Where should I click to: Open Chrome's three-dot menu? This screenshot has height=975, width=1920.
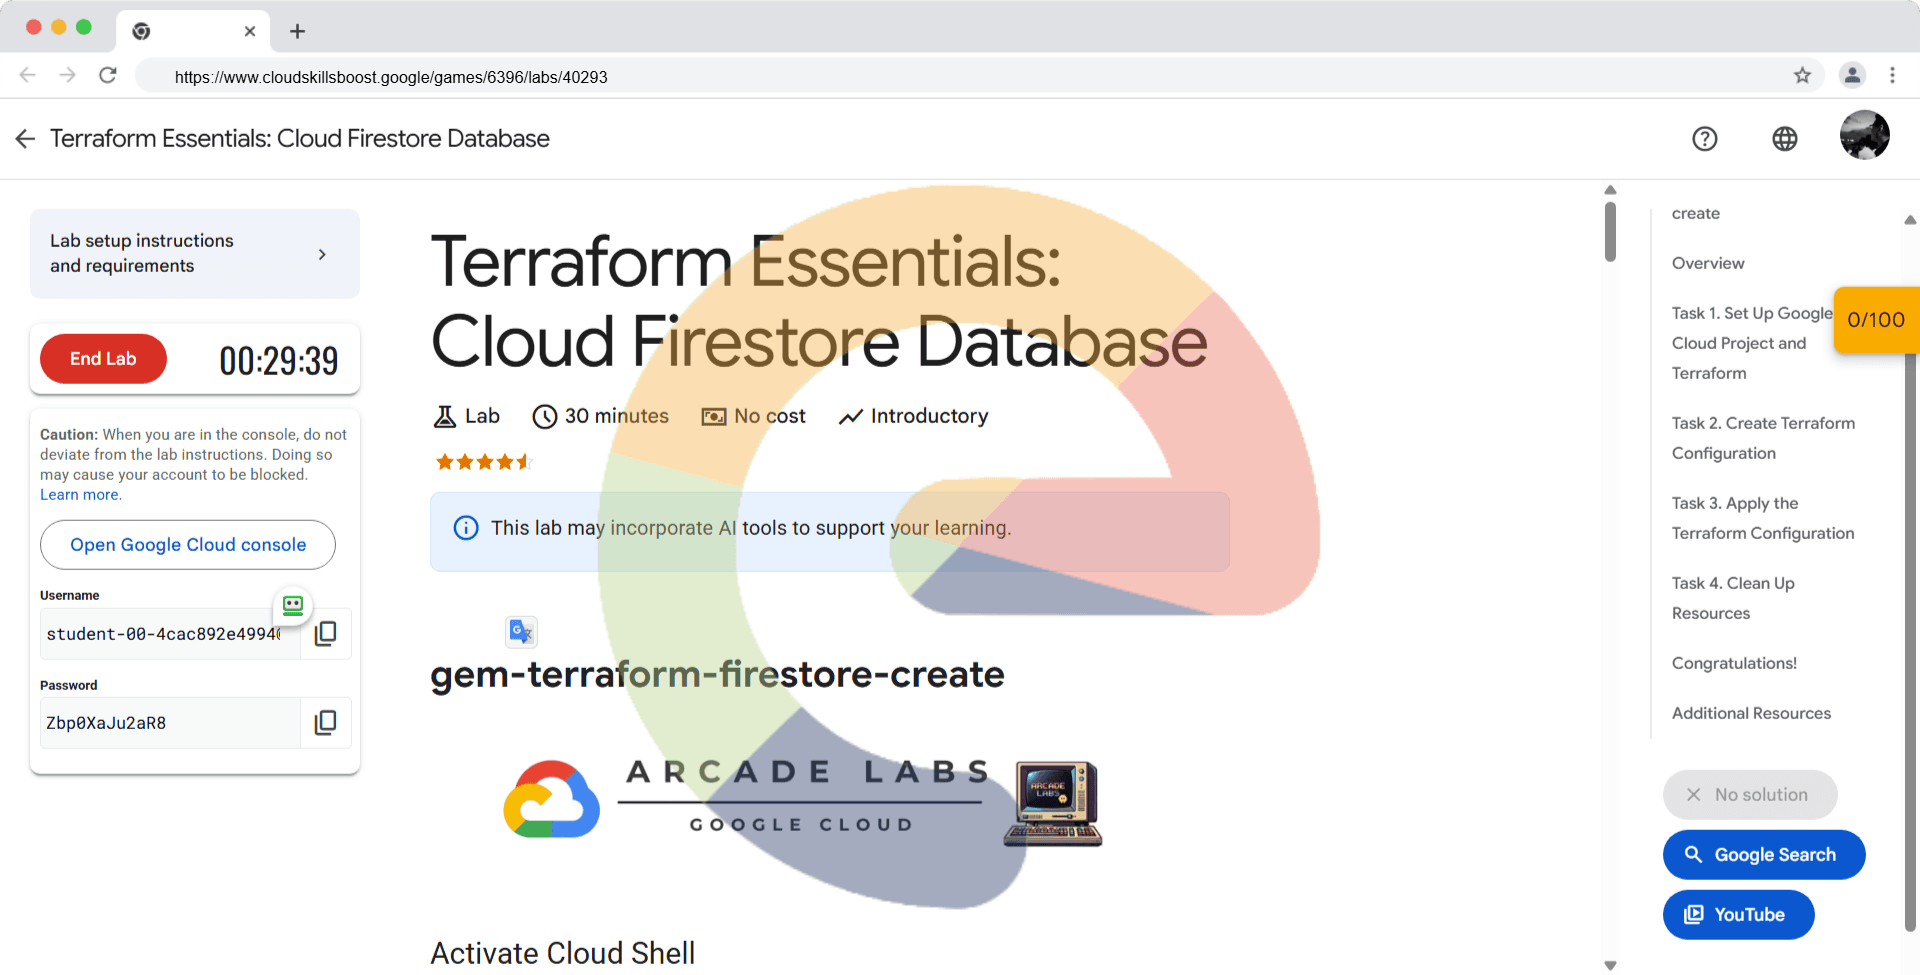(x=1892, y=75)
